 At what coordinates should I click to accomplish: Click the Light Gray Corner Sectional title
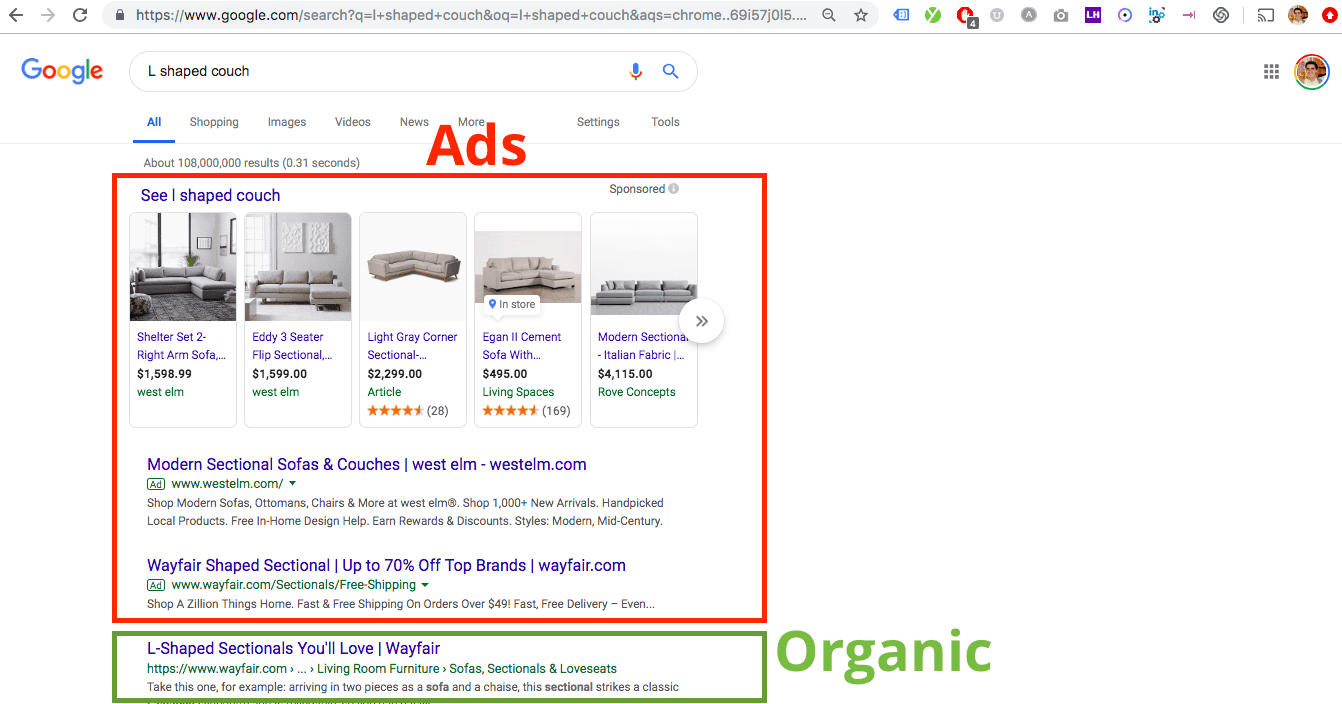click(412, 346)
